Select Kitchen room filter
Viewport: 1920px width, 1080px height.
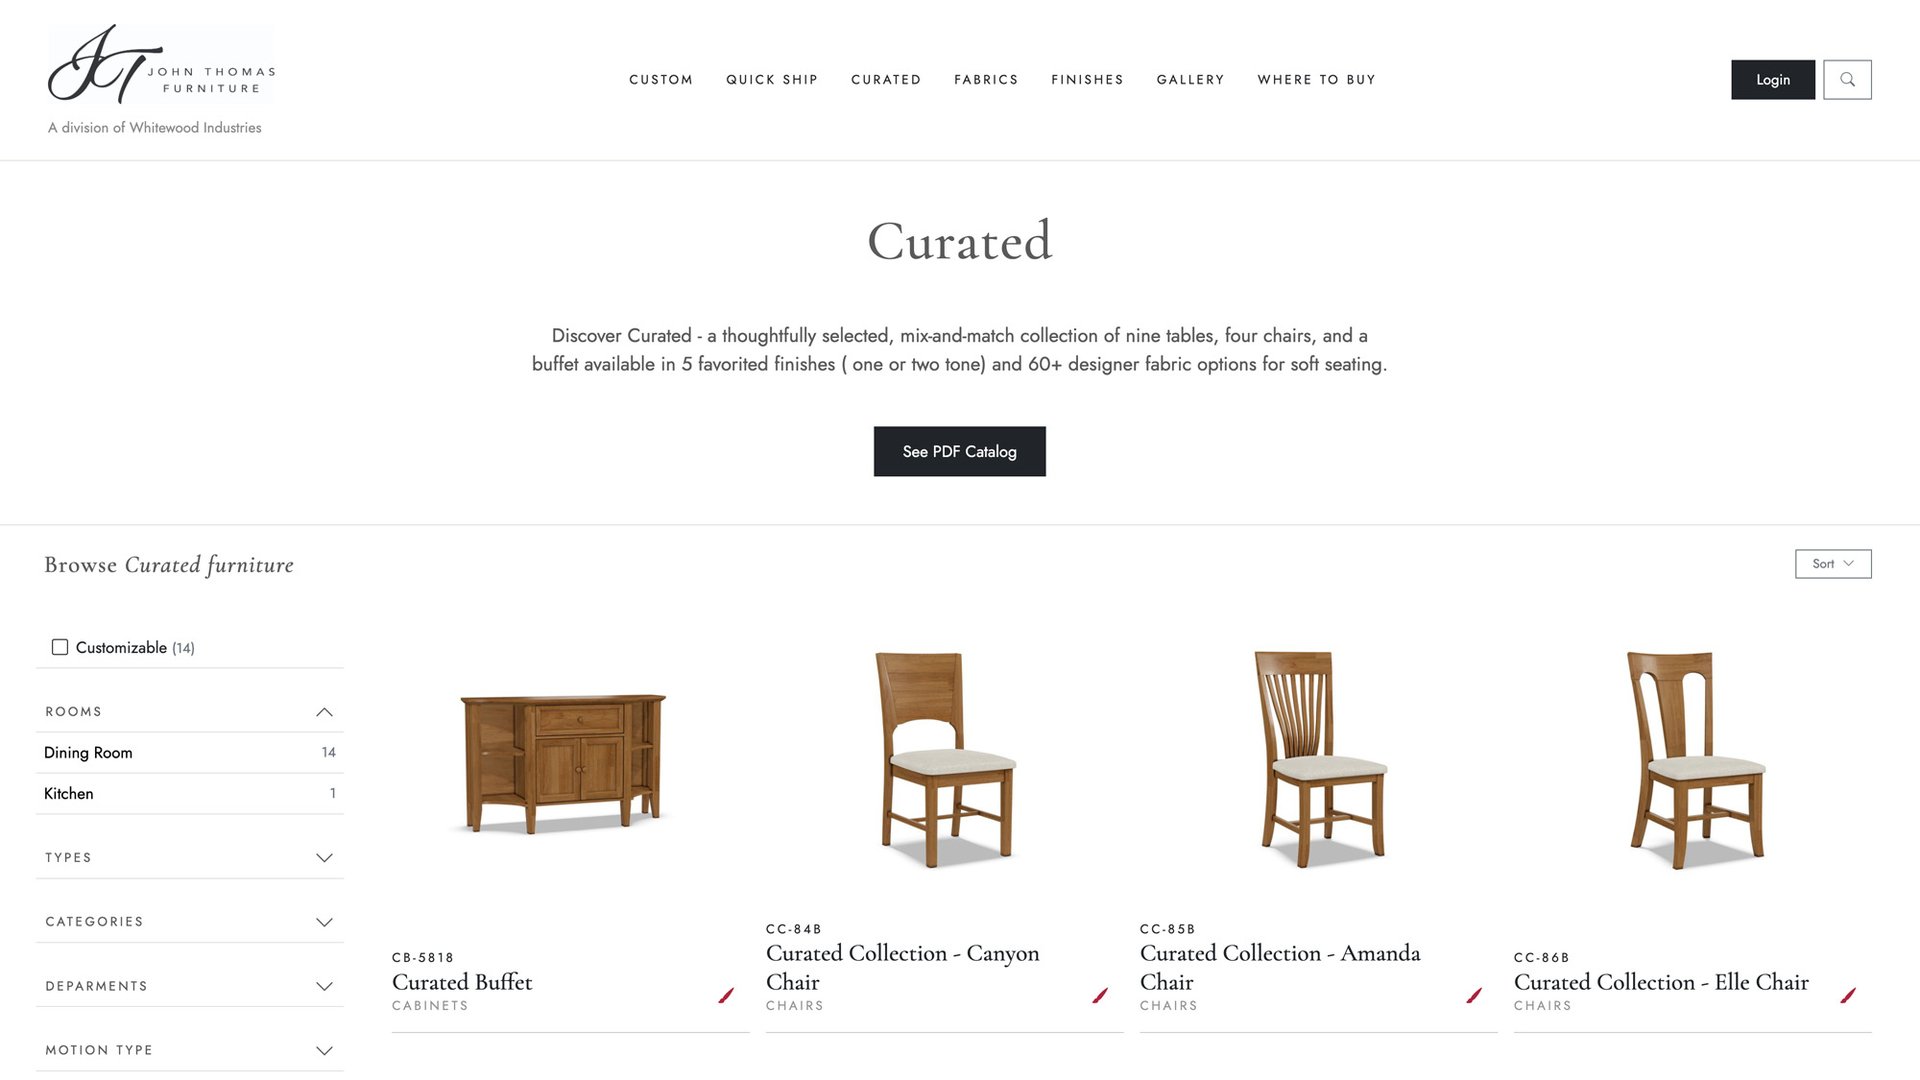click(69, 793)
